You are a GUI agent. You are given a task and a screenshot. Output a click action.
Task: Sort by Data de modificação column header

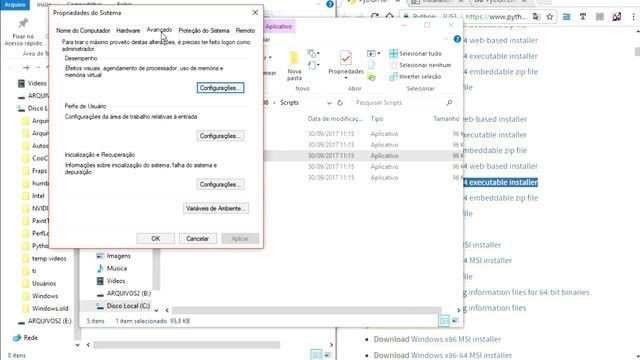pyautogui.click(x=335, y=119)
